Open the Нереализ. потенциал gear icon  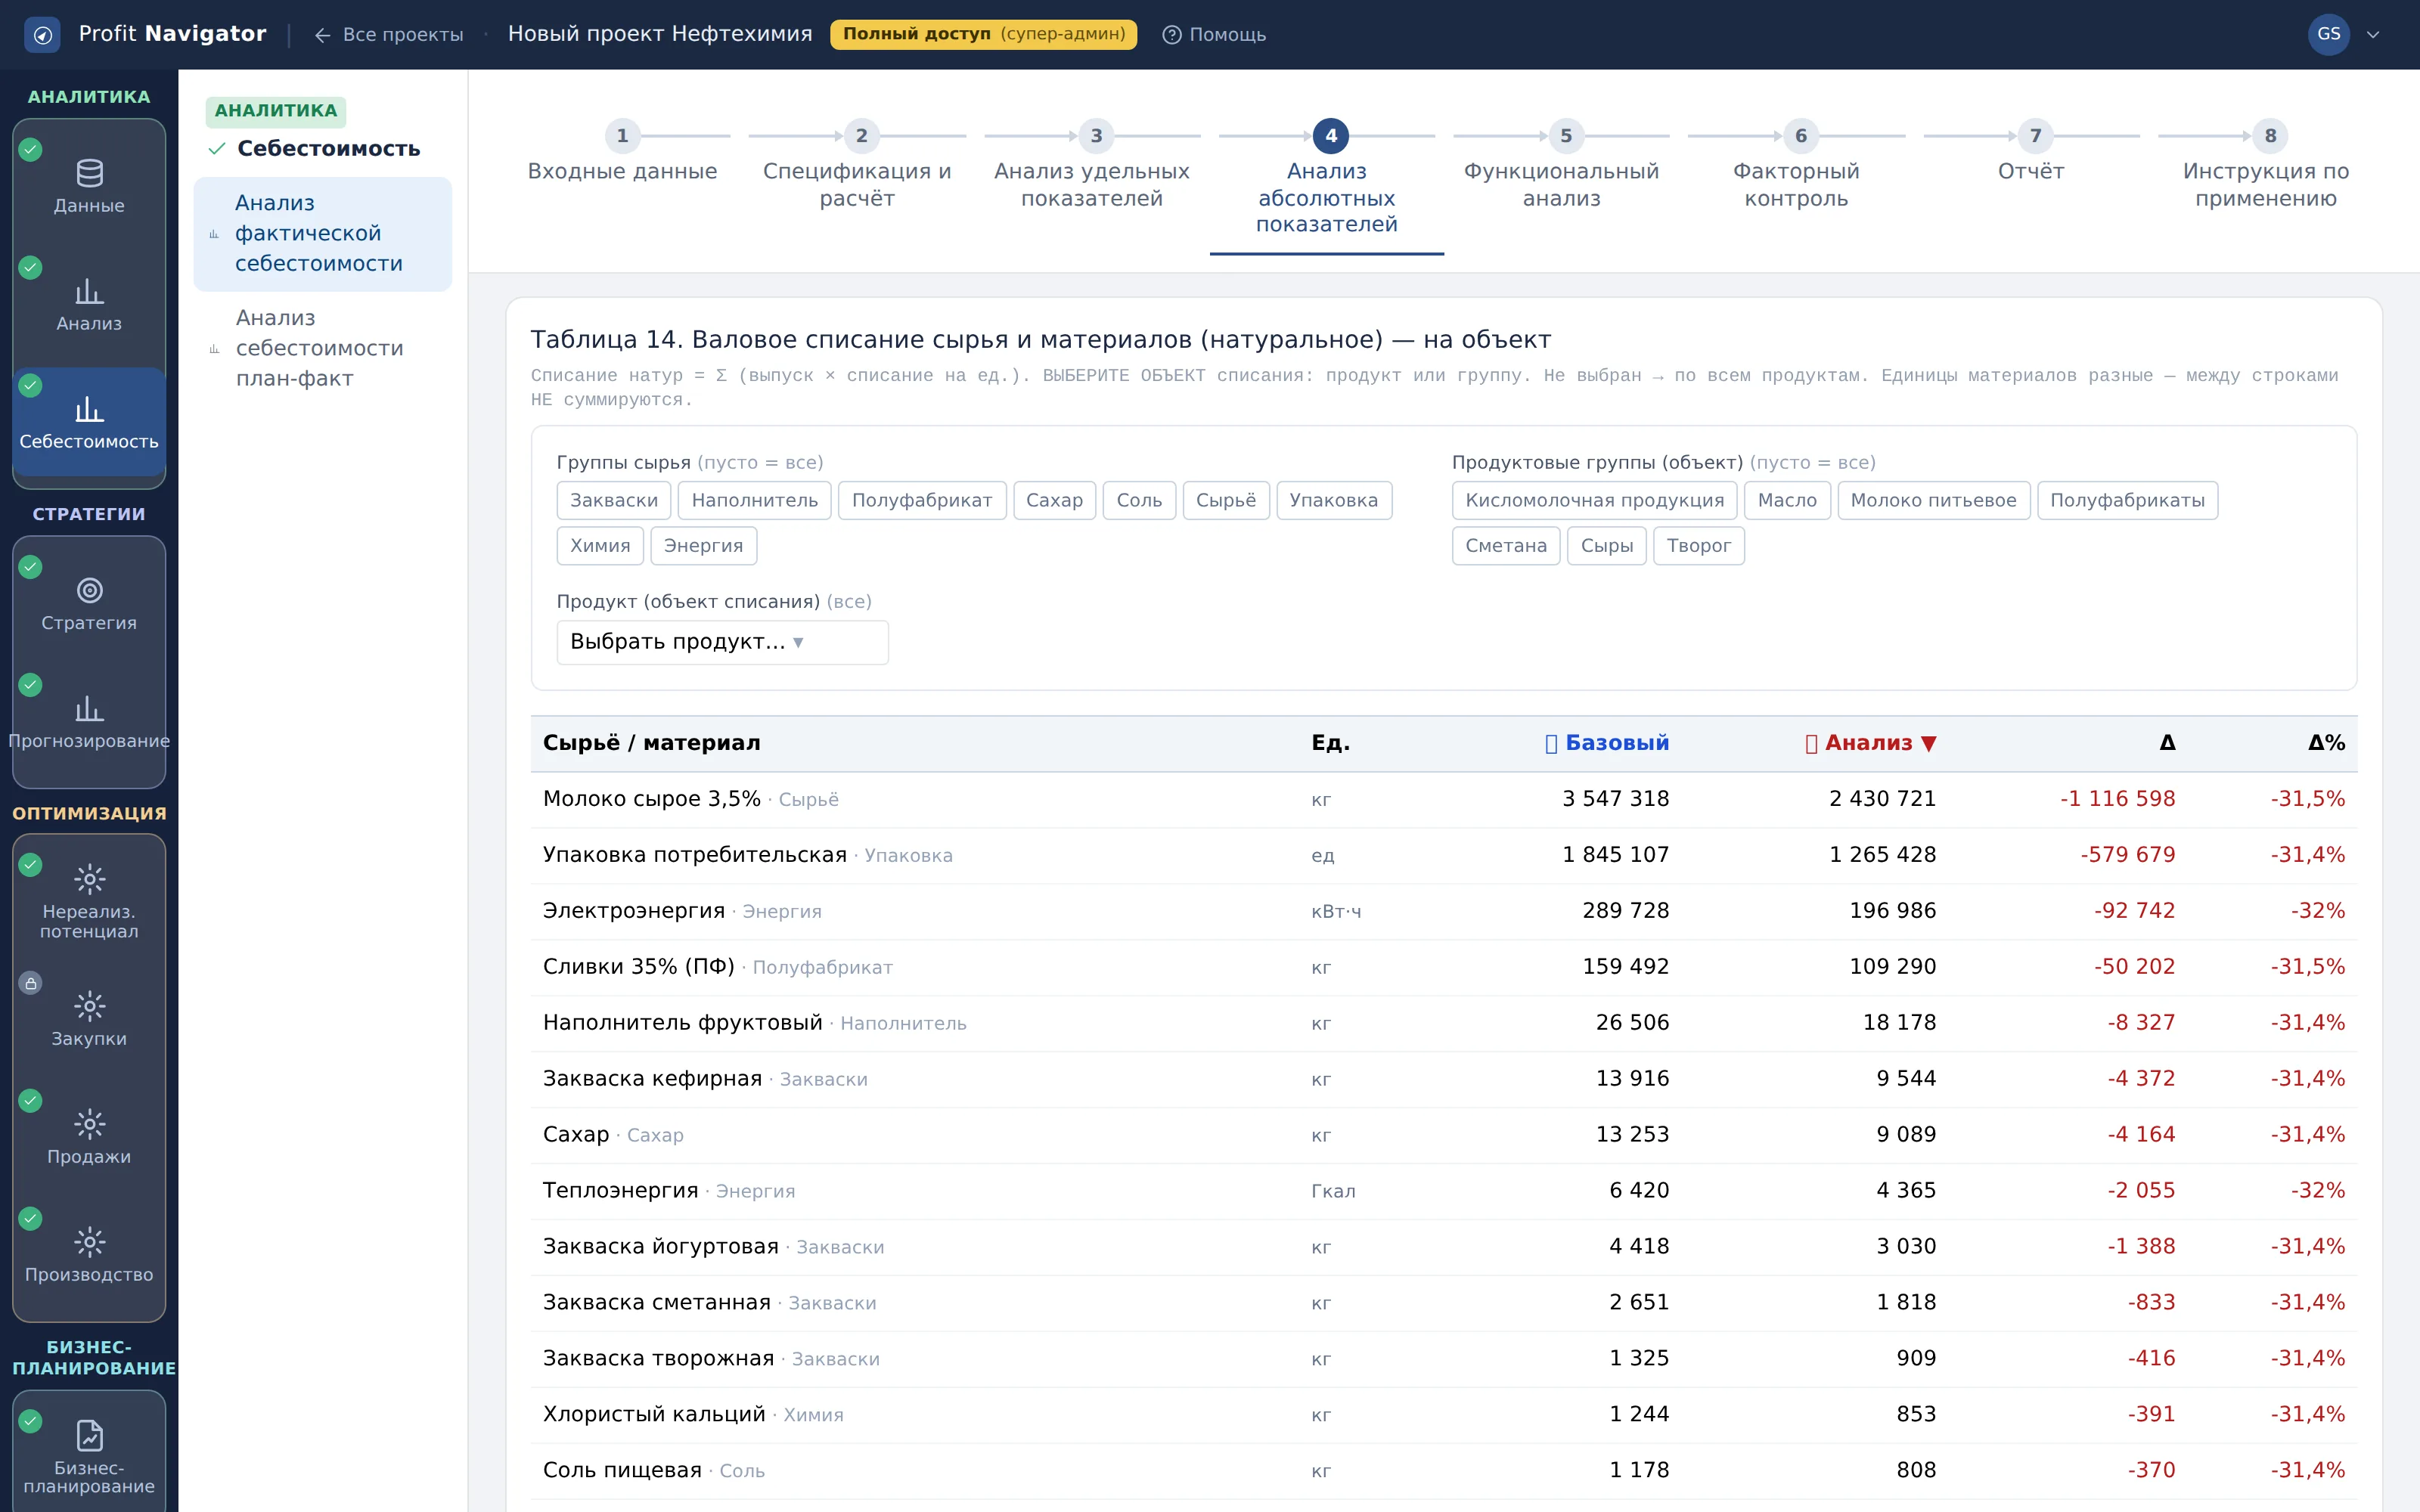[89, 879]
